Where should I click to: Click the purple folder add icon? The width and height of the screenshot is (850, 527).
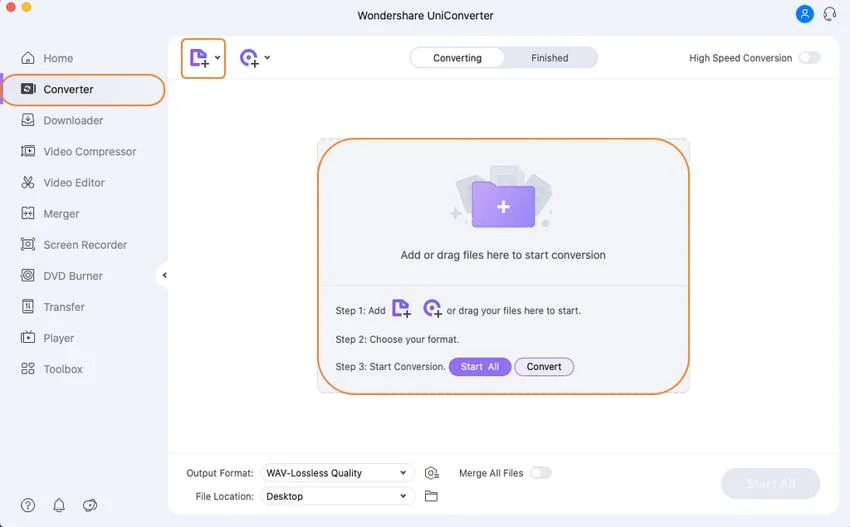pos(503,206)
